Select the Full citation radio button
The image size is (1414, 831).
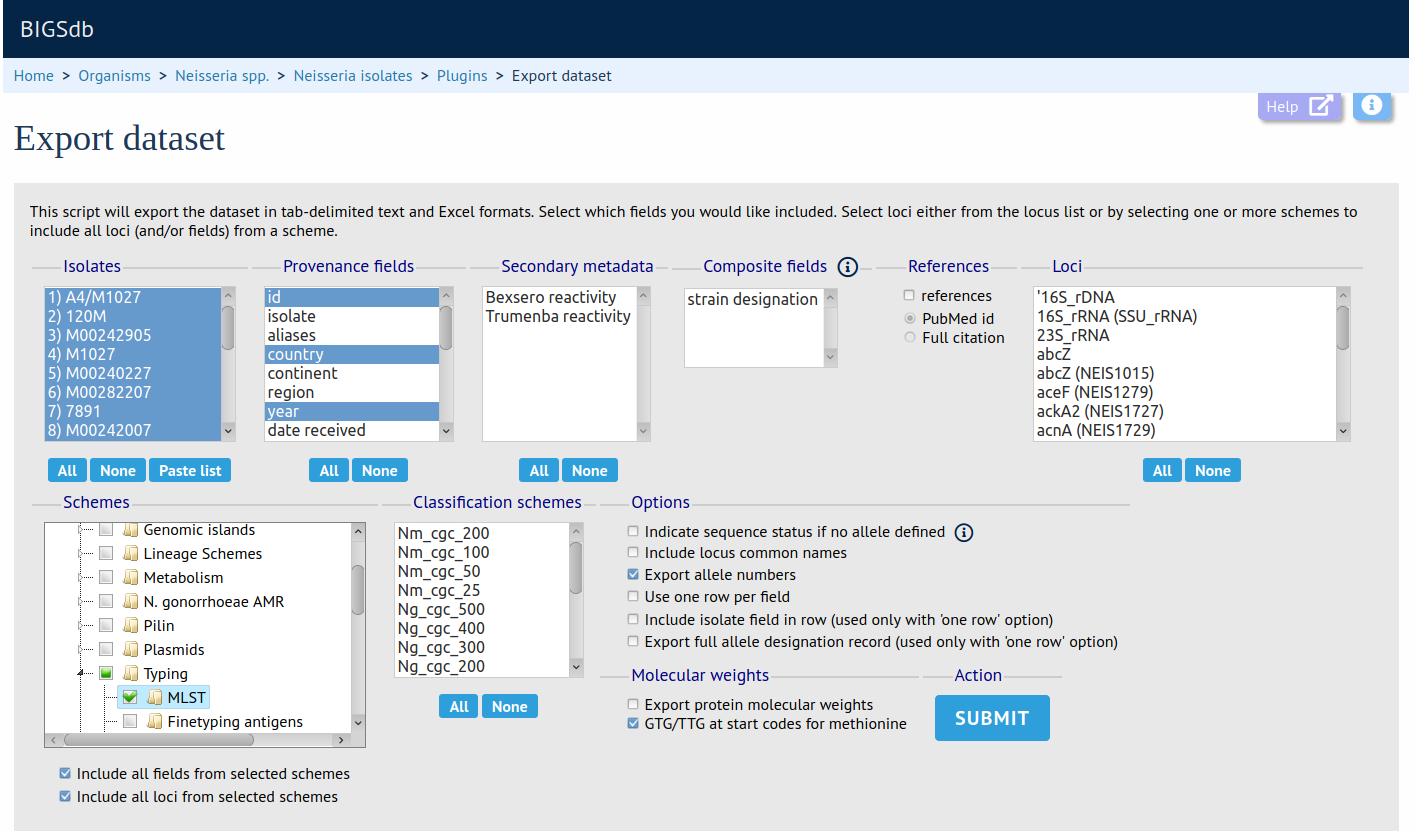pyautogui.click(x=909, y=338)
